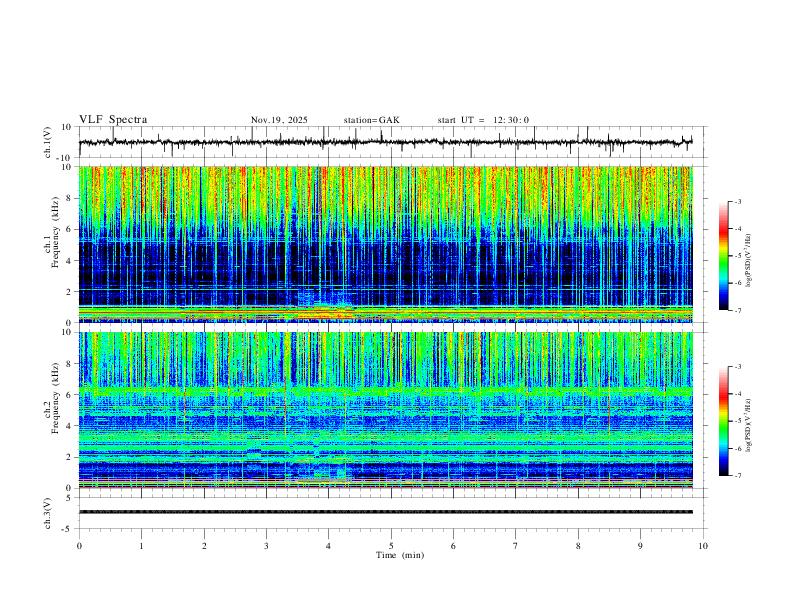Click ch.1 "Frequency (kHz)" axis label
This screenshot has height=612, width=792.
(56, 232)
